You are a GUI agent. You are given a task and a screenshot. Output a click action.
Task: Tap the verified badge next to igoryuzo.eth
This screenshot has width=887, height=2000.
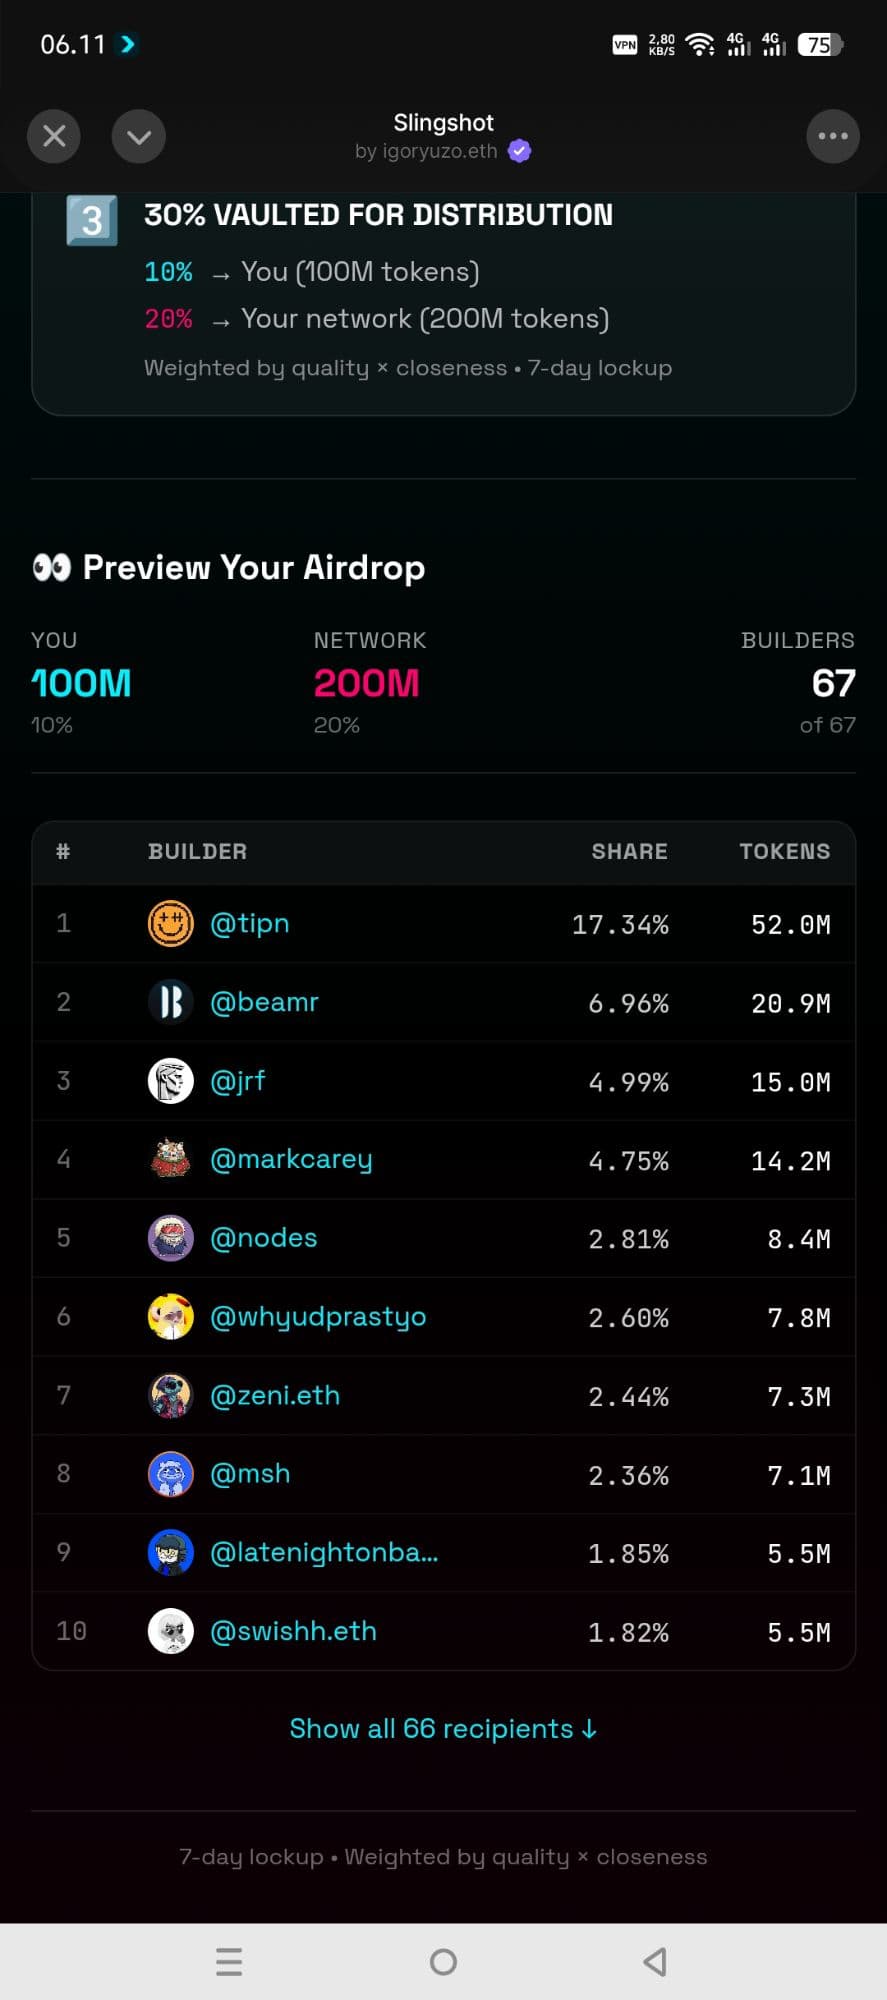519,151
